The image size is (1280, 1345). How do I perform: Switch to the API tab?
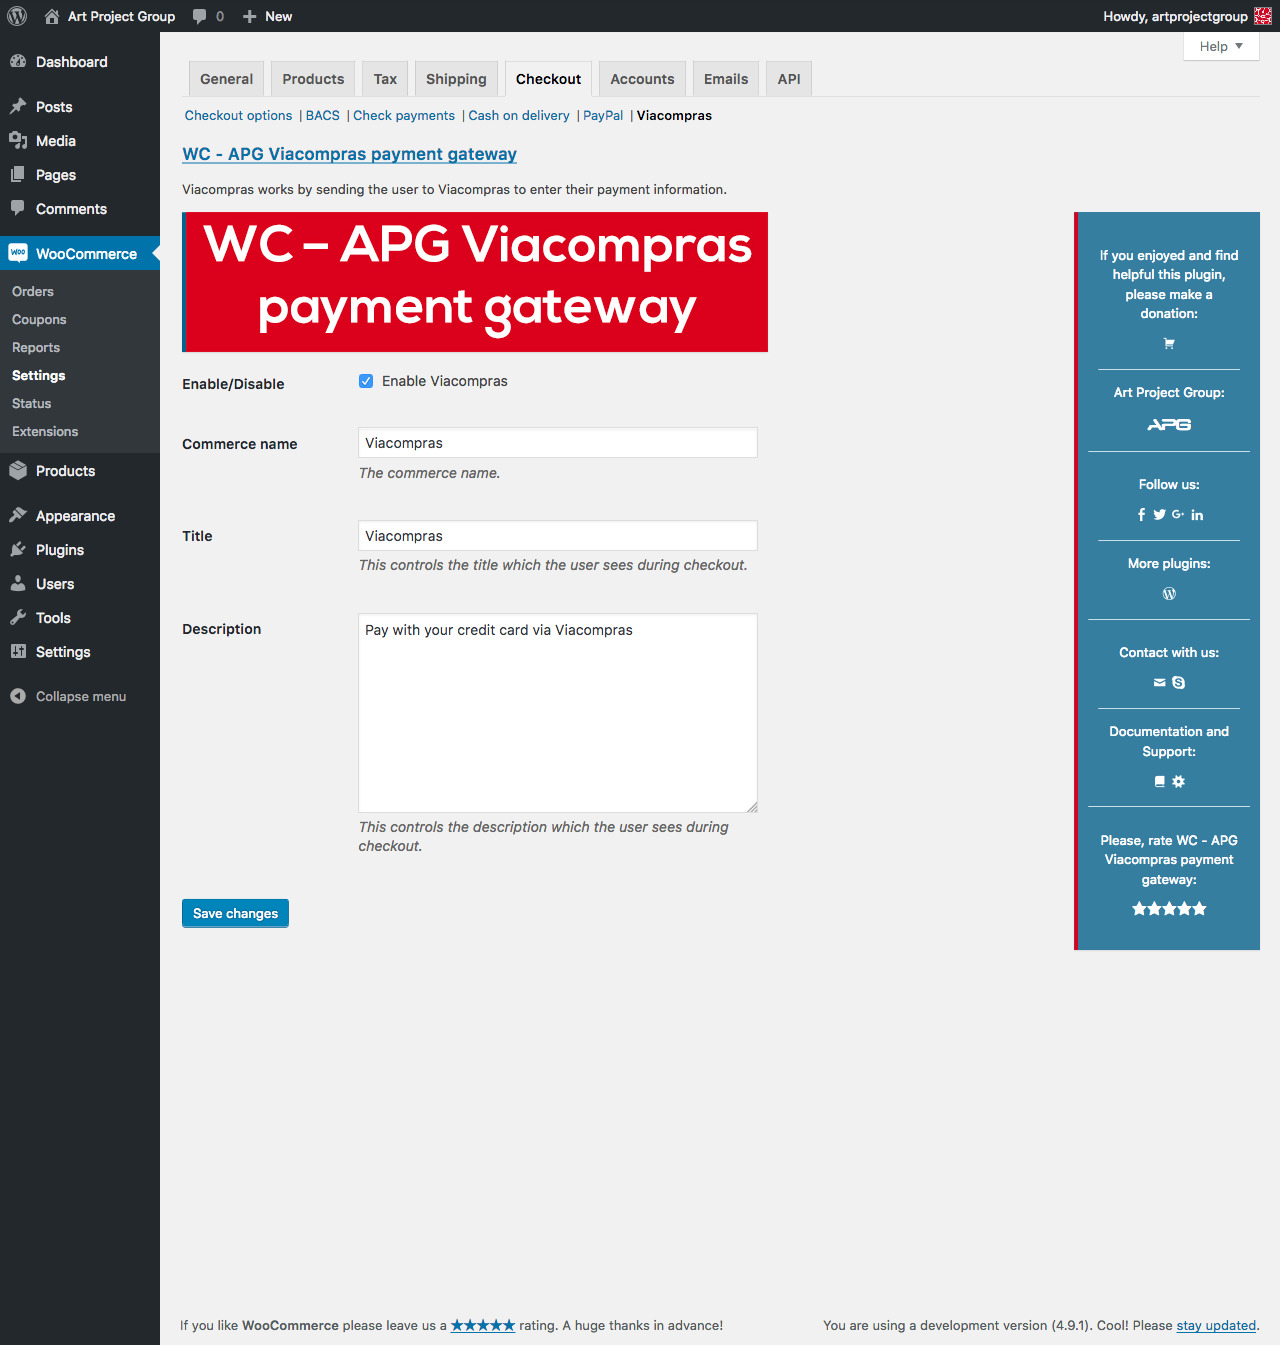tap(789, 79)
